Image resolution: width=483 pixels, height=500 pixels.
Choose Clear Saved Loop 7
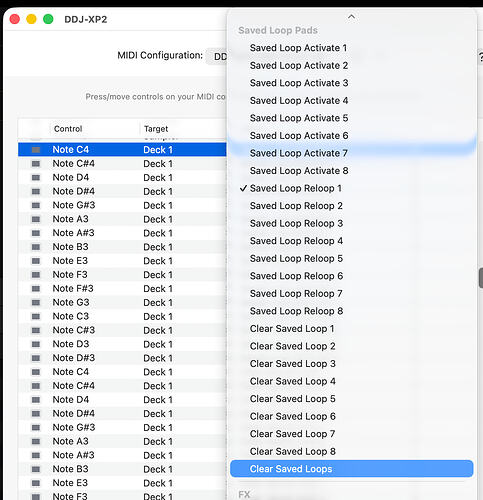point(351,434)
